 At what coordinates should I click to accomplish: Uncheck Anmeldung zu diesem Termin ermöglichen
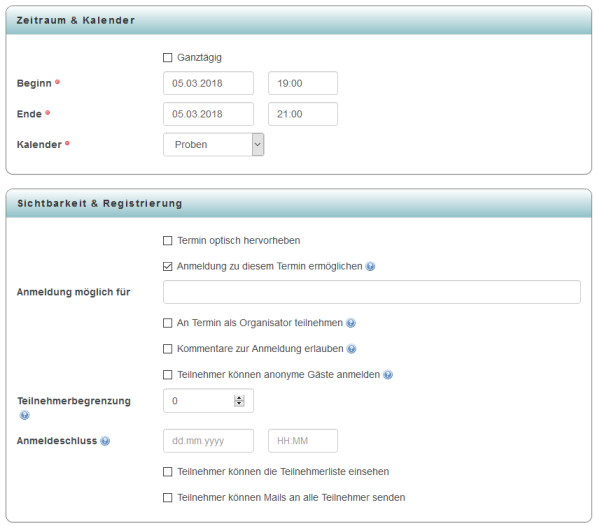[168, 266]
